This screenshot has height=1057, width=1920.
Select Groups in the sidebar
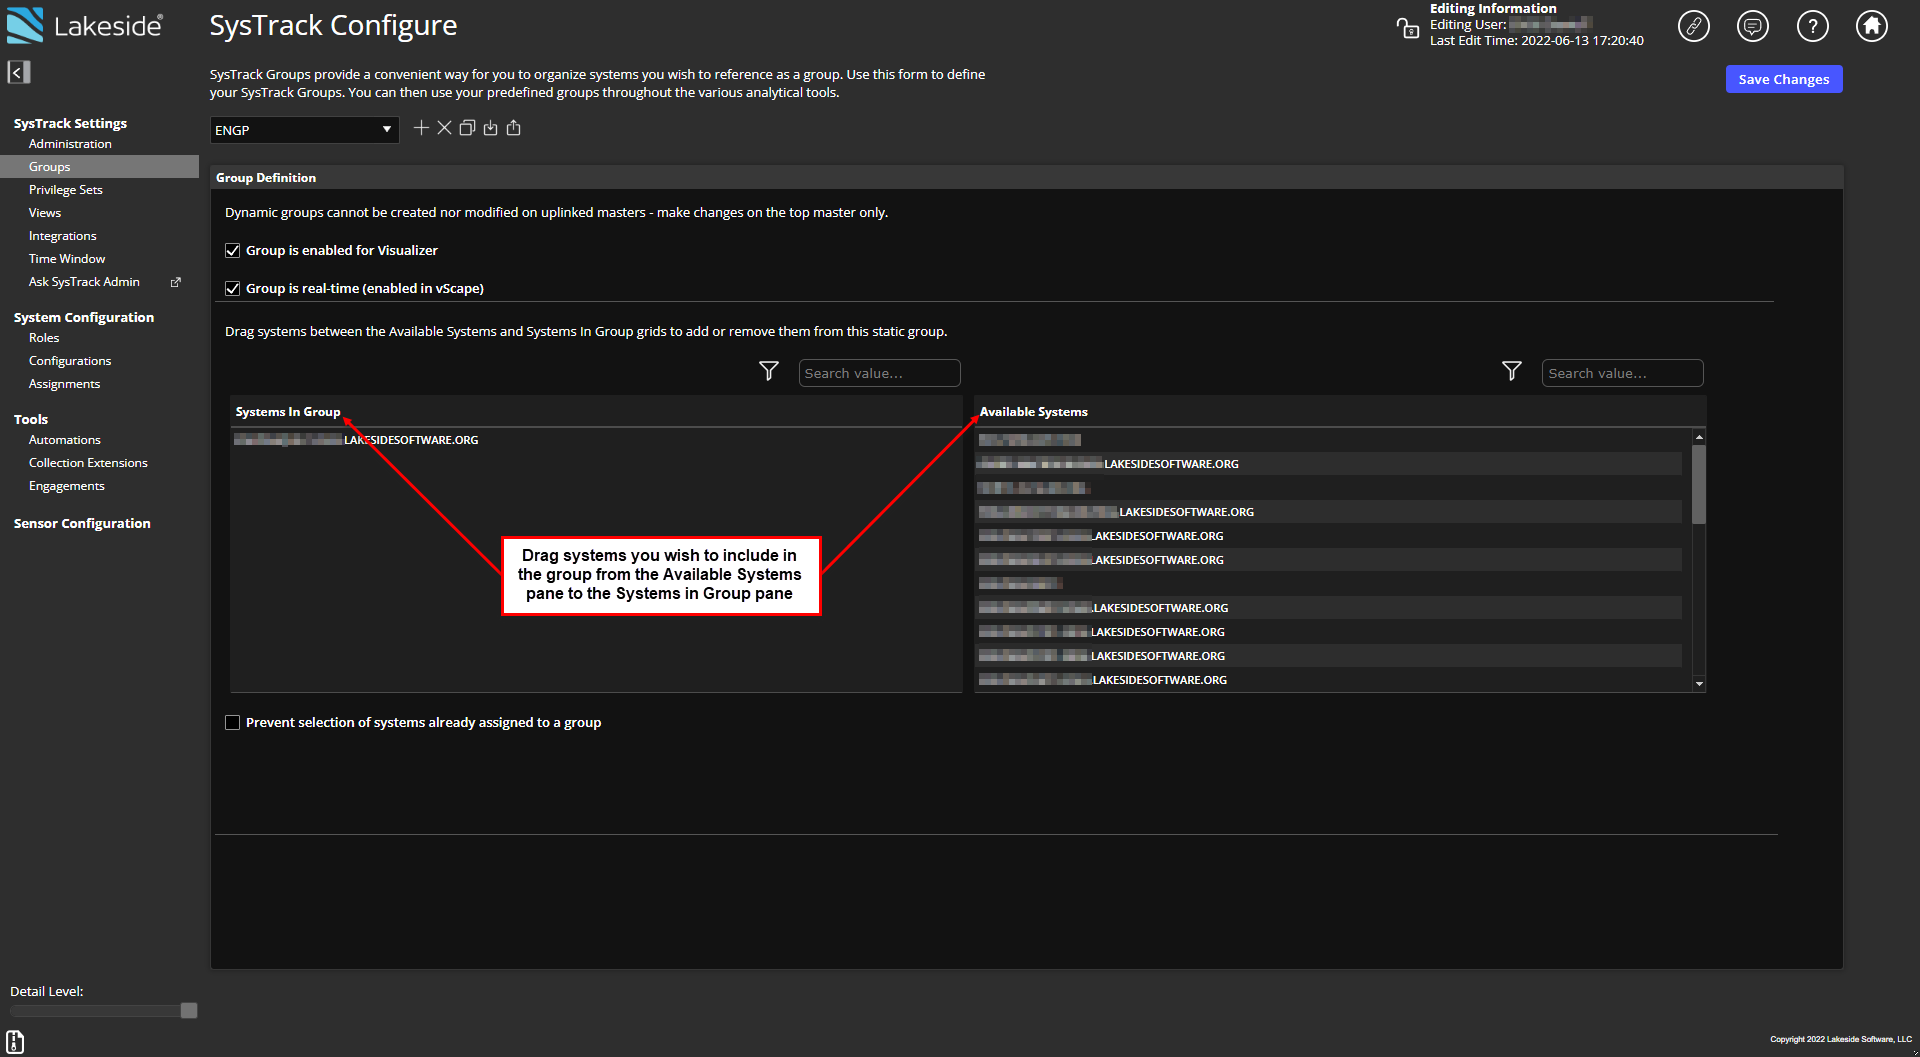click(99, 167)
